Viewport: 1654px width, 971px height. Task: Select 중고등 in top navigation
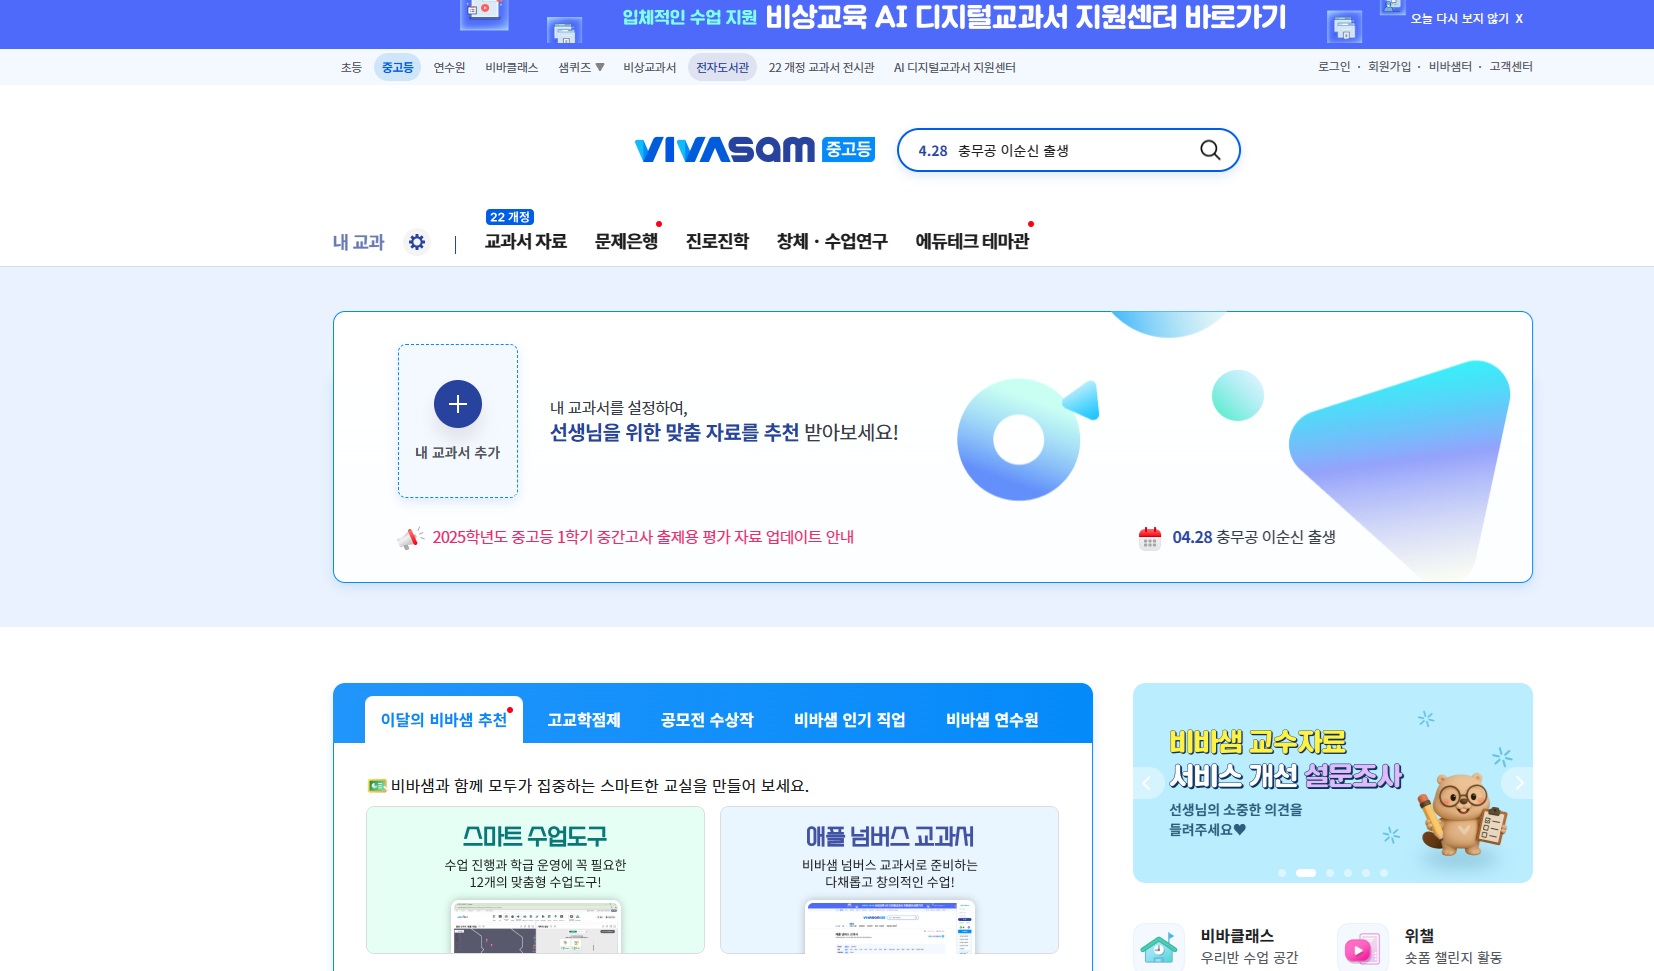tap(397, 67)
